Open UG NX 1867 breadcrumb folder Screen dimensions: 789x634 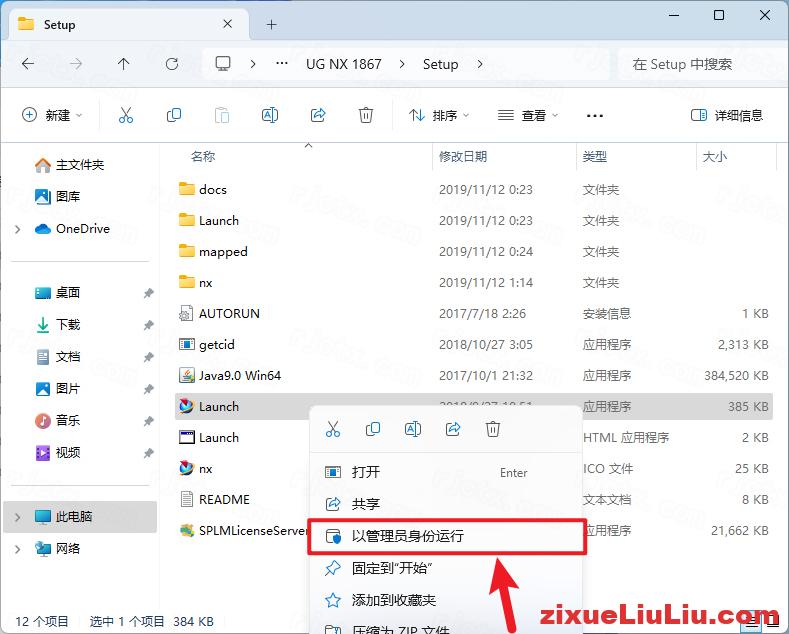[x=344, y=64]
